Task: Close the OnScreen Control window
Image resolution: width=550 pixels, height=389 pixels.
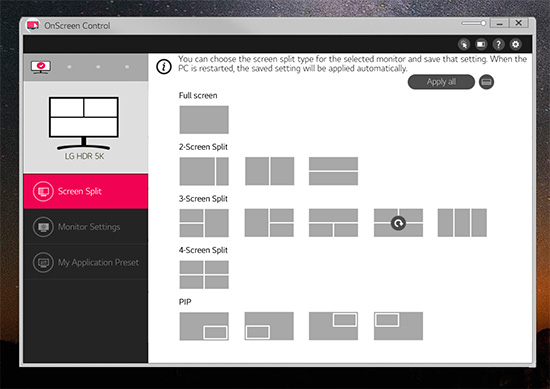Action: click(518, 23)
